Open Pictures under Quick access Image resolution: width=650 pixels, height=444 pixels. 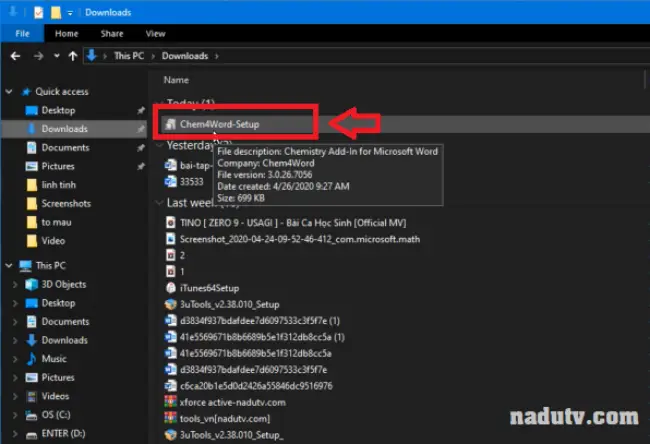point(58,166)
